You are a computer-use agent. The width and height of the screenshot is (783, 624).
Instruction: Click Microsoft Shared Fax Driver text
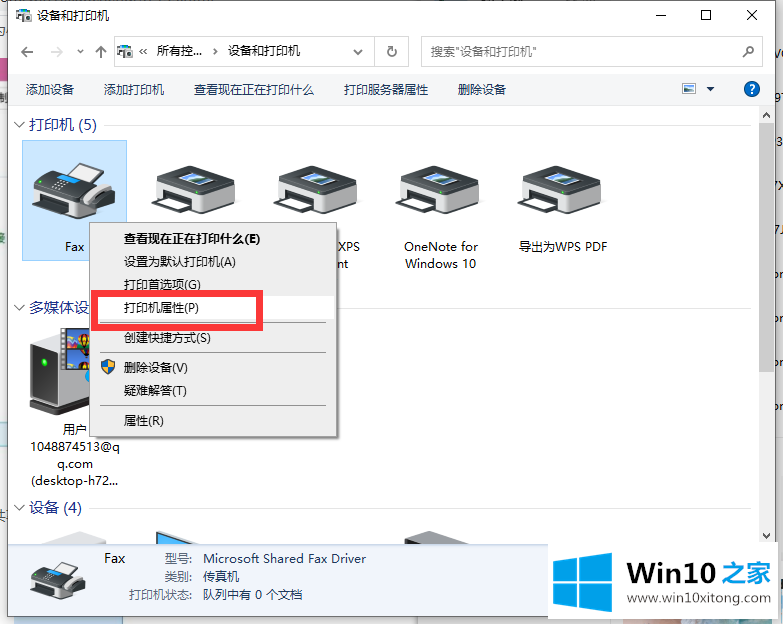click(x=284, y=559)
